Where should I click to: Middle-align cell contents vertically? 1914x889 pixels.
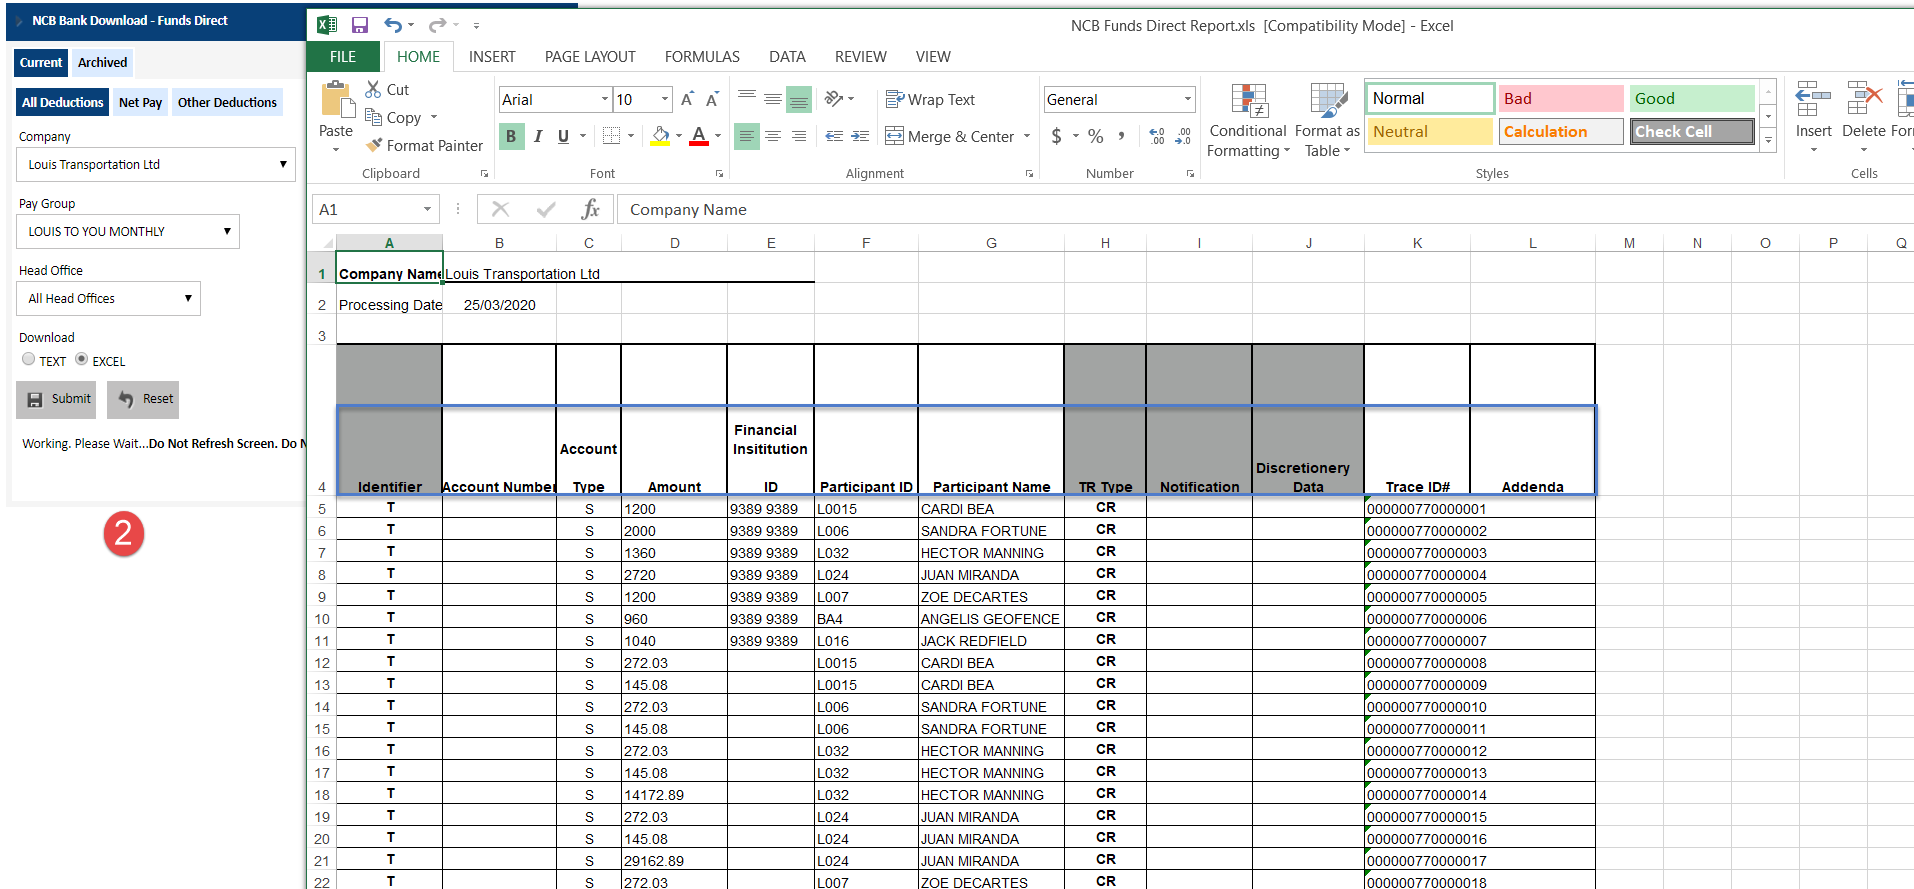772,98
